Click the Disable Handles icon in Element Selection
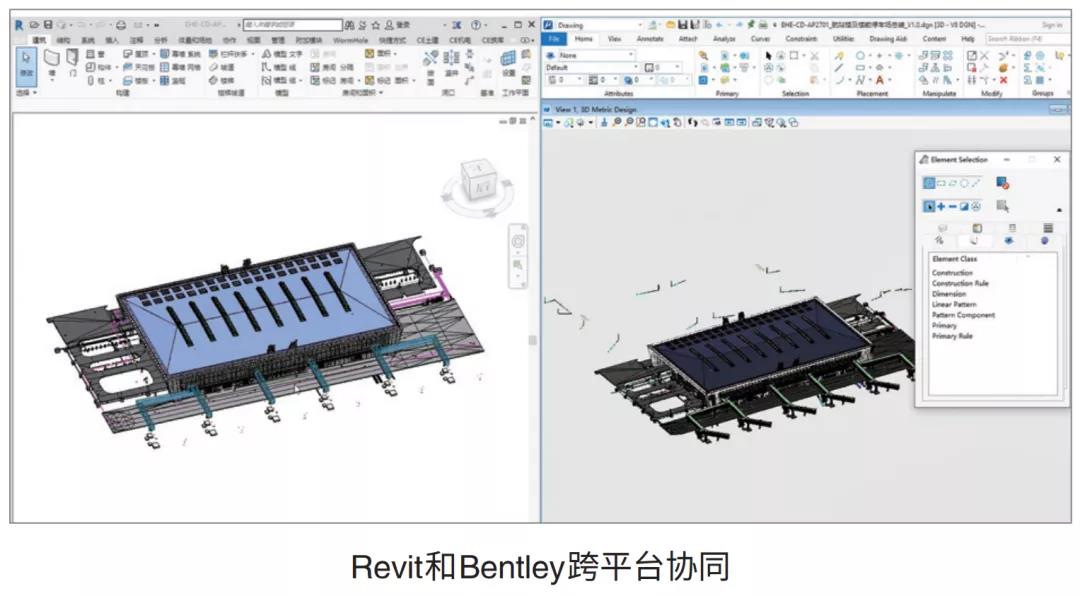Viewport: 1080px width, 596px height. (1003, 183)
